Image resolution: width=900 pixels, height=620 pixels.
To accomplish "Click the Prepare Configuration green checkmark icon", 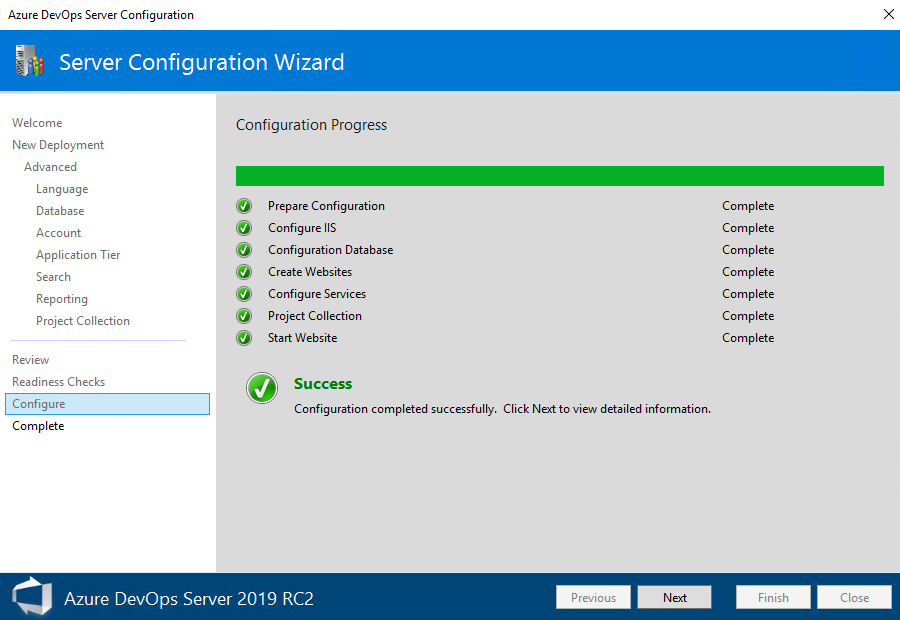I will (x=243, y=206).
